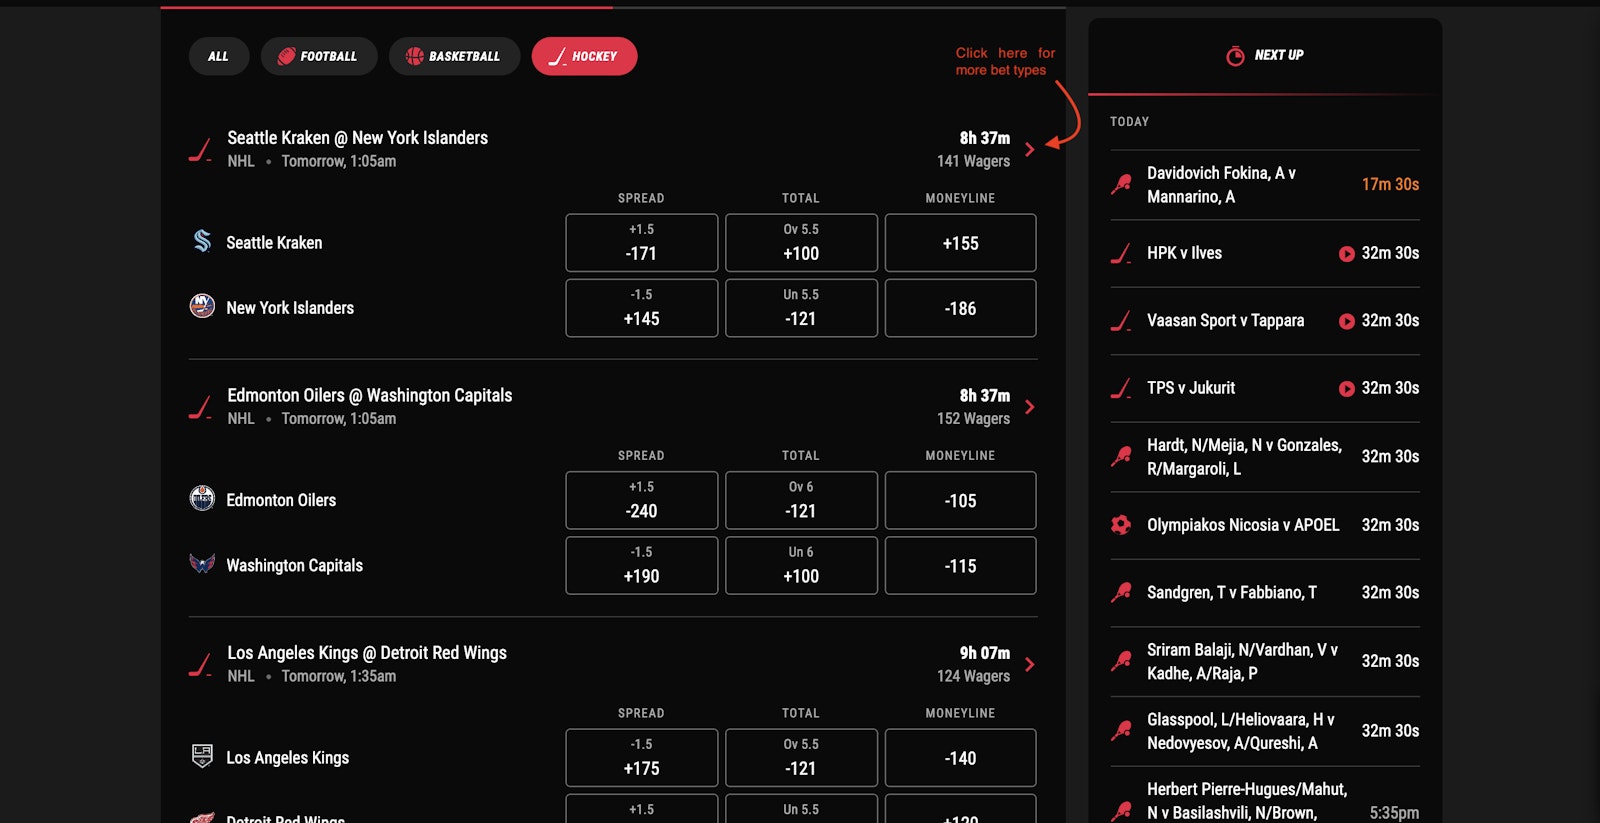This screenshot has width=1600, height=823.
Task: Click the Los Angeles Kings logo
Action: click(x=202, y=756)
